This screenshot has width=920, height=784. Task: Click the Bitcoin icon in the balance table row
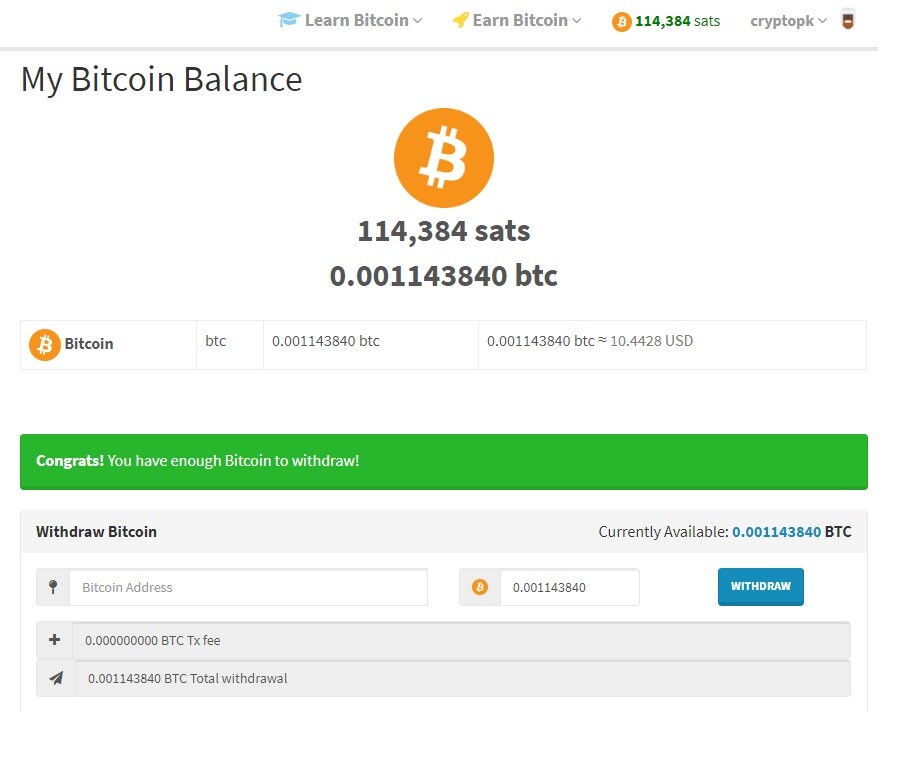click(45, 344)
